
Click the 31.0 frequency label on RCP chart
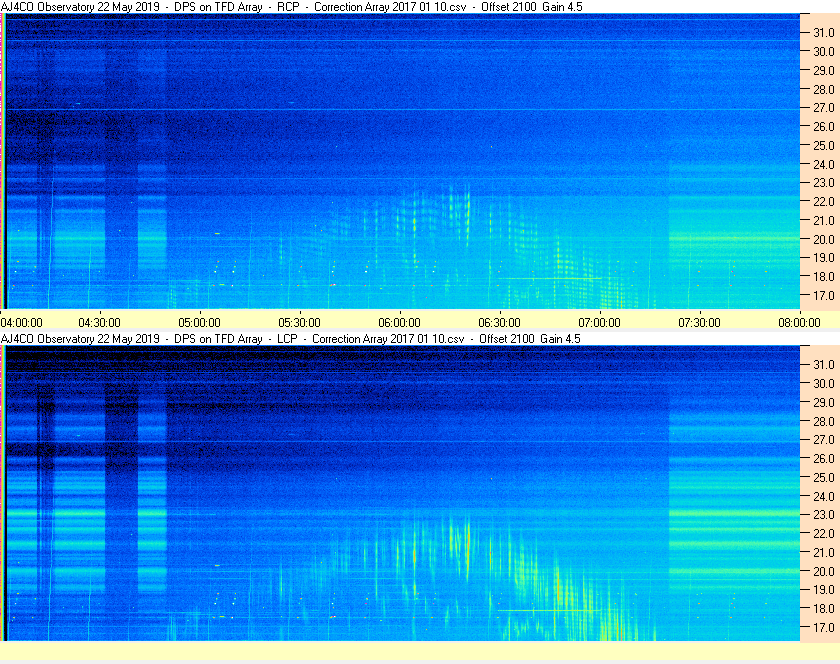824,33
